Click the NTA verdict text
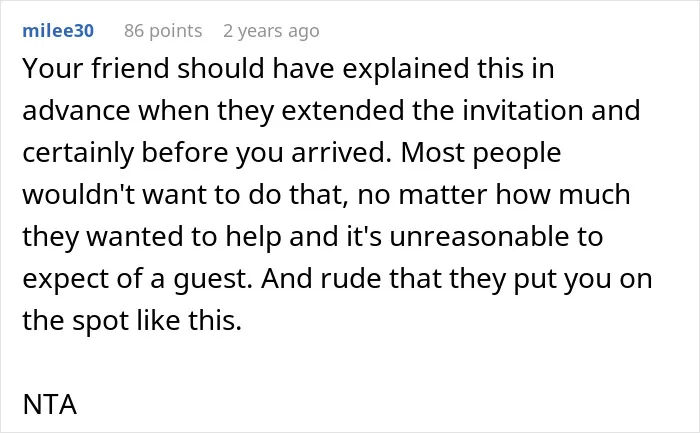The image size is (700, 433). point(50,404)
